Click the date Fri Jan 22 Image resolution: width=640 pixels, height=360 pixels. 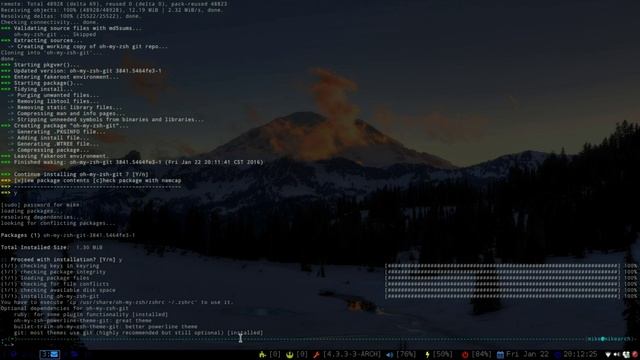(x=527, y=354)
